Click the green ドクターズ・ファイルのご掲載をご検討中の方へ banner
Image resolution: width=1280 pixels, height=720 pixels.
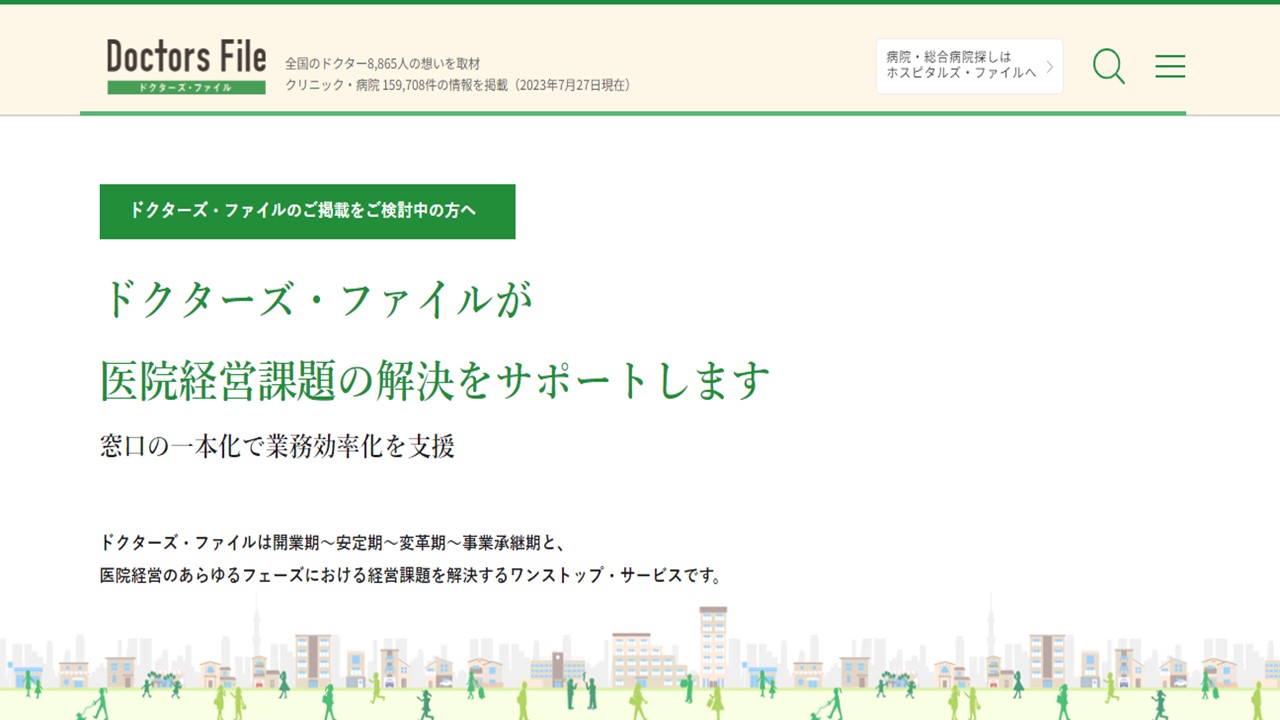[x=307, y=211]
